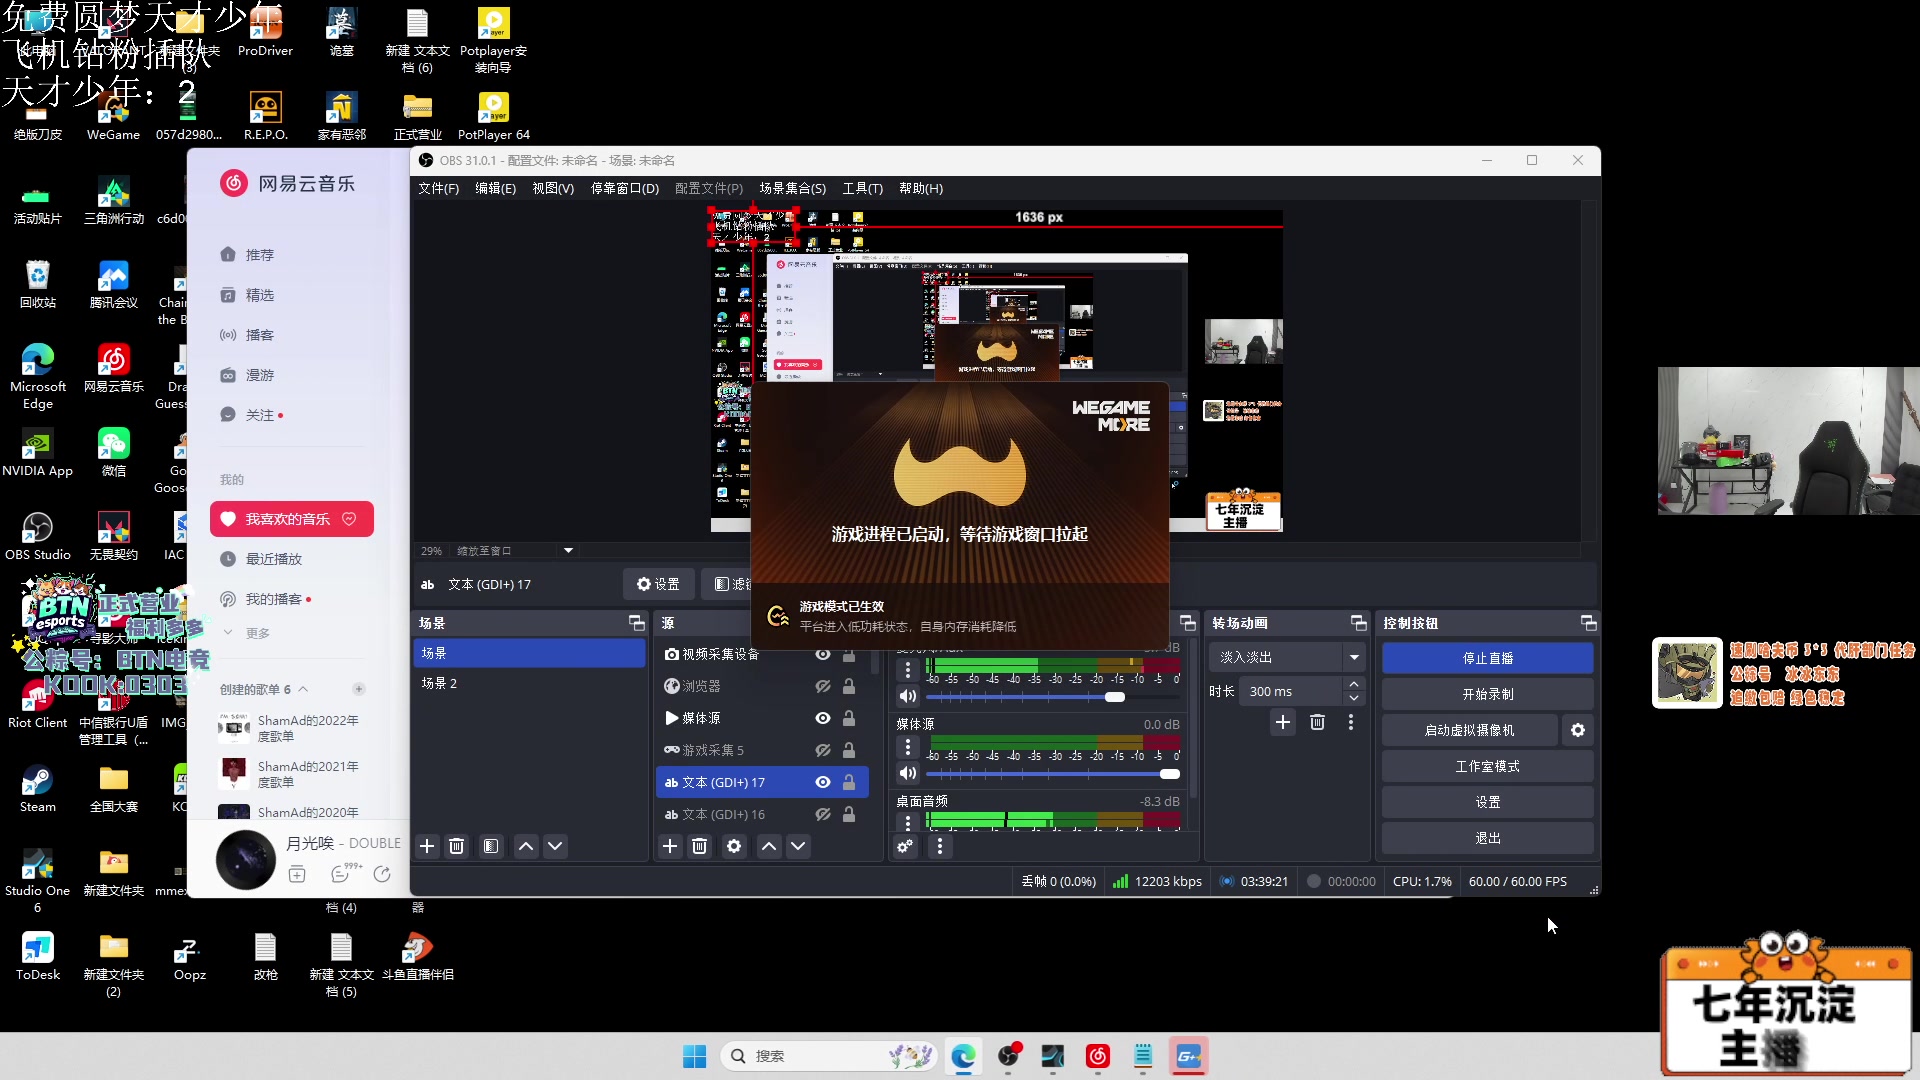Open 视图(V) menu in OBS
The height and width of the screenshot is (1080, 1920).
pos(553,188)
